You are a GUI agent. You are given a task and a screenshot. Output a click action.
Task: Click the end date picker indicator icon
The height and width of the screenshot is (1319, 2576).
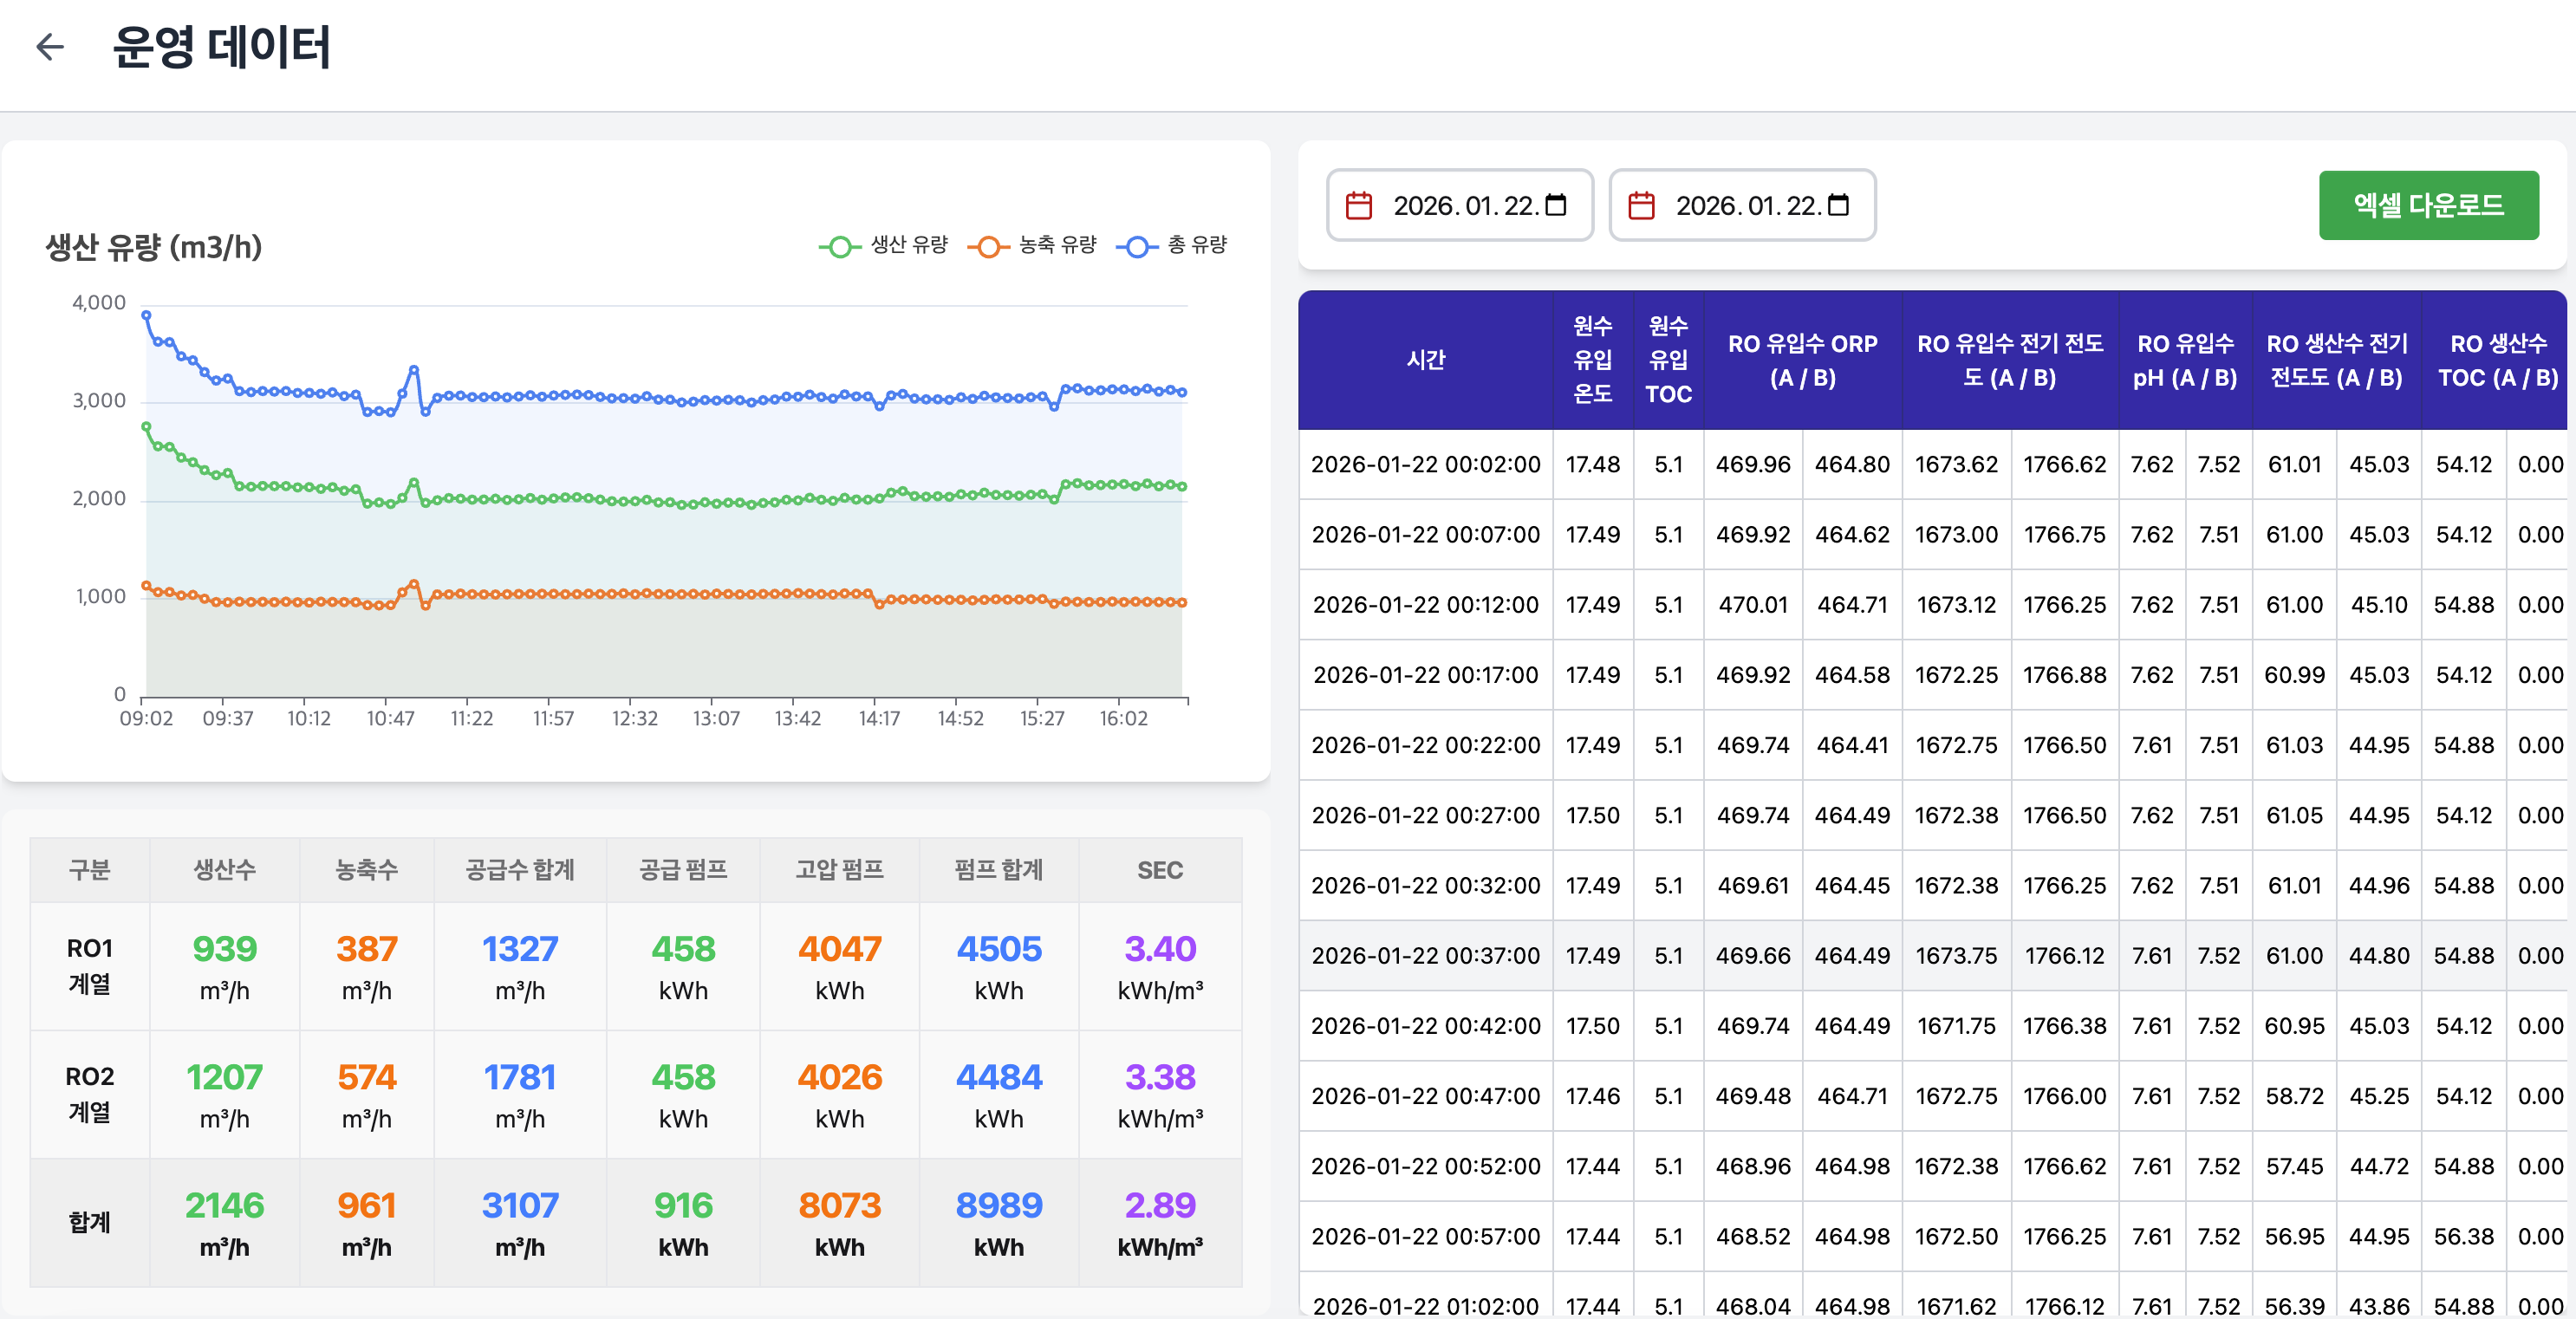pyautogui.click(x=1838, y=205)
